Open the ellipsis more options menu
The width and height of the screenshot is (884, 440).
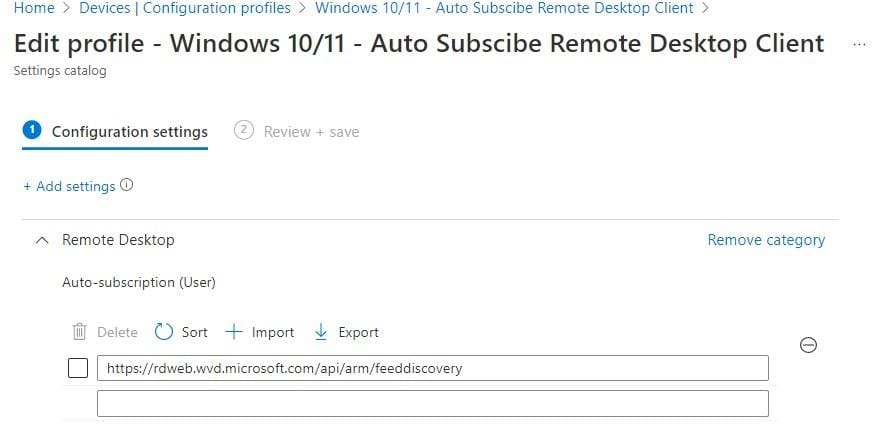(859, 45)
